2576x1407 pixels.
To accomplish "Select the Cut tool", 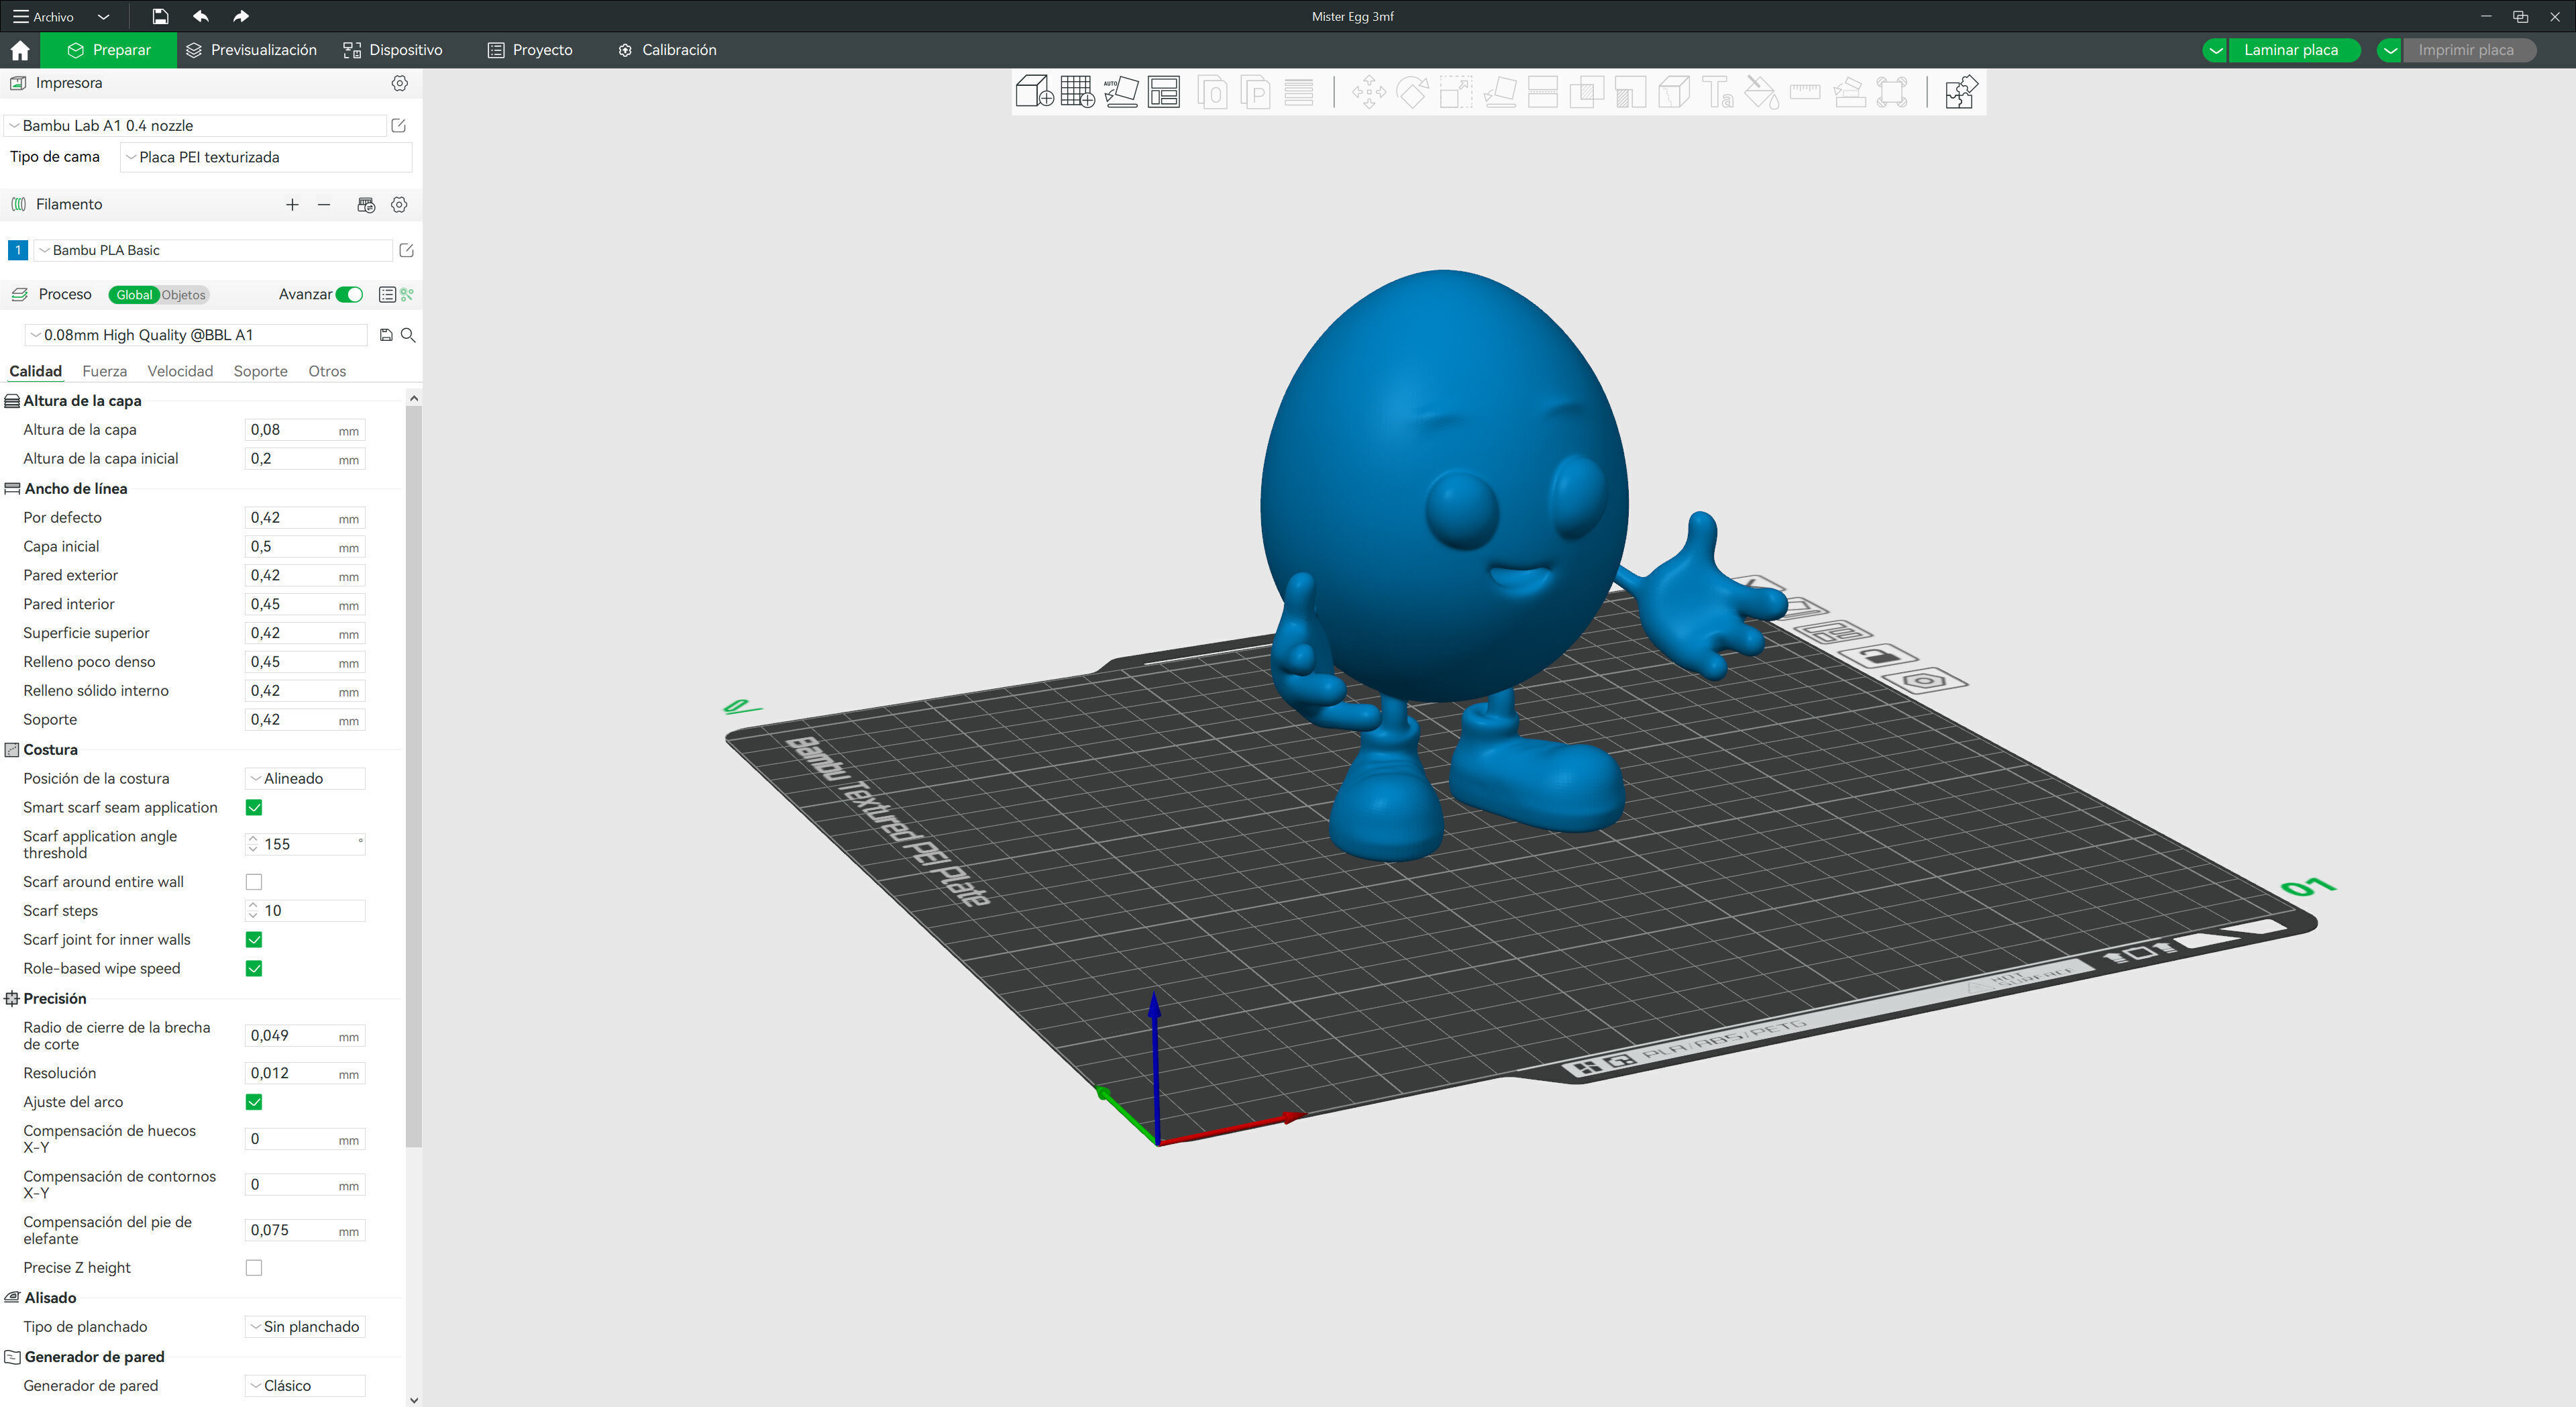I will (x=1543, y=93).
